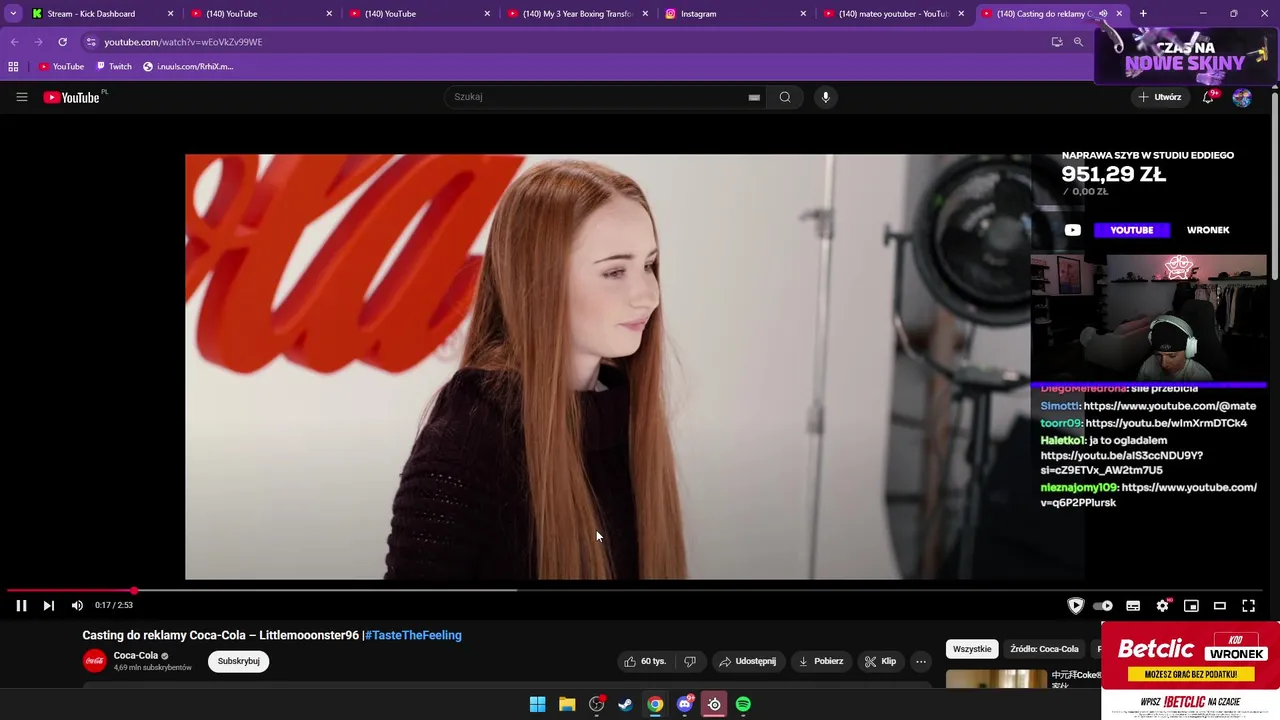Switch to Stream - Kick Dashboard tab
The height and width of the screenshot is (720, 1280).
pyautogui.click(x=100, y=14)
